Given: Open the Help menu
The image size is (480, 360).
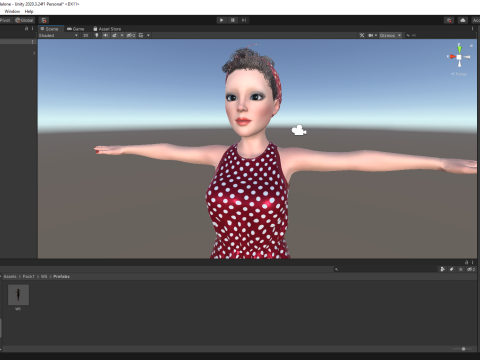Looking at the screenshot, I should pos(29,11).
